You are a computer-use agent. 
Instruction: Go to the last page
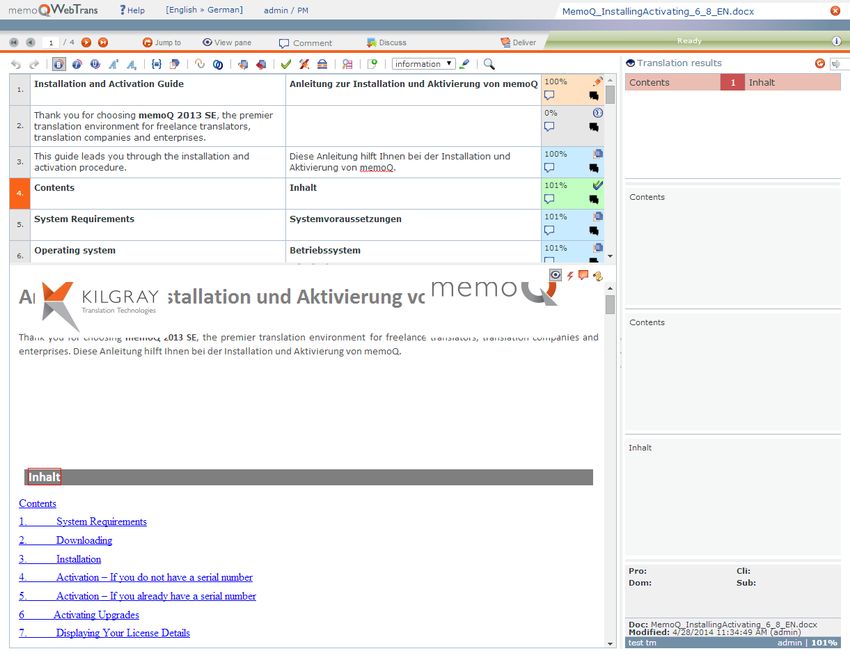[x=103, y=42]
